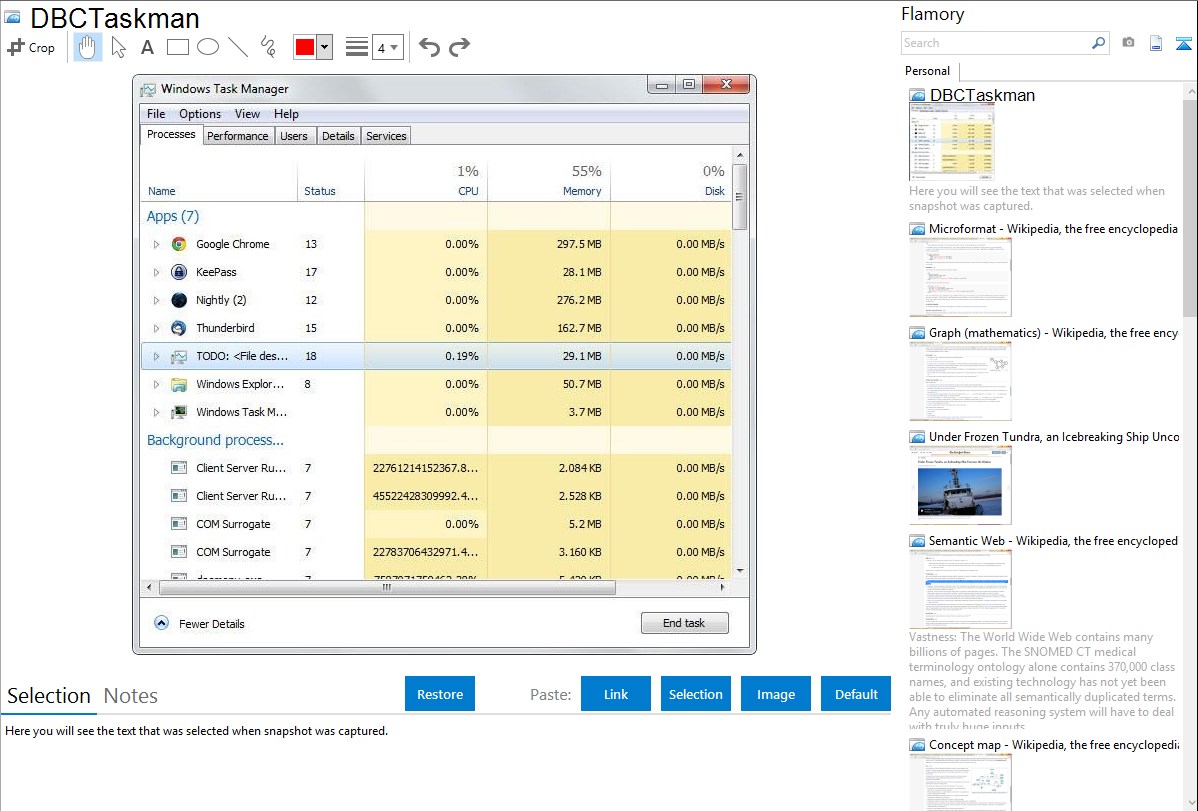Switch to the Users tab
This screenshot has height=811, width=1198.
(x=293, y=136)
